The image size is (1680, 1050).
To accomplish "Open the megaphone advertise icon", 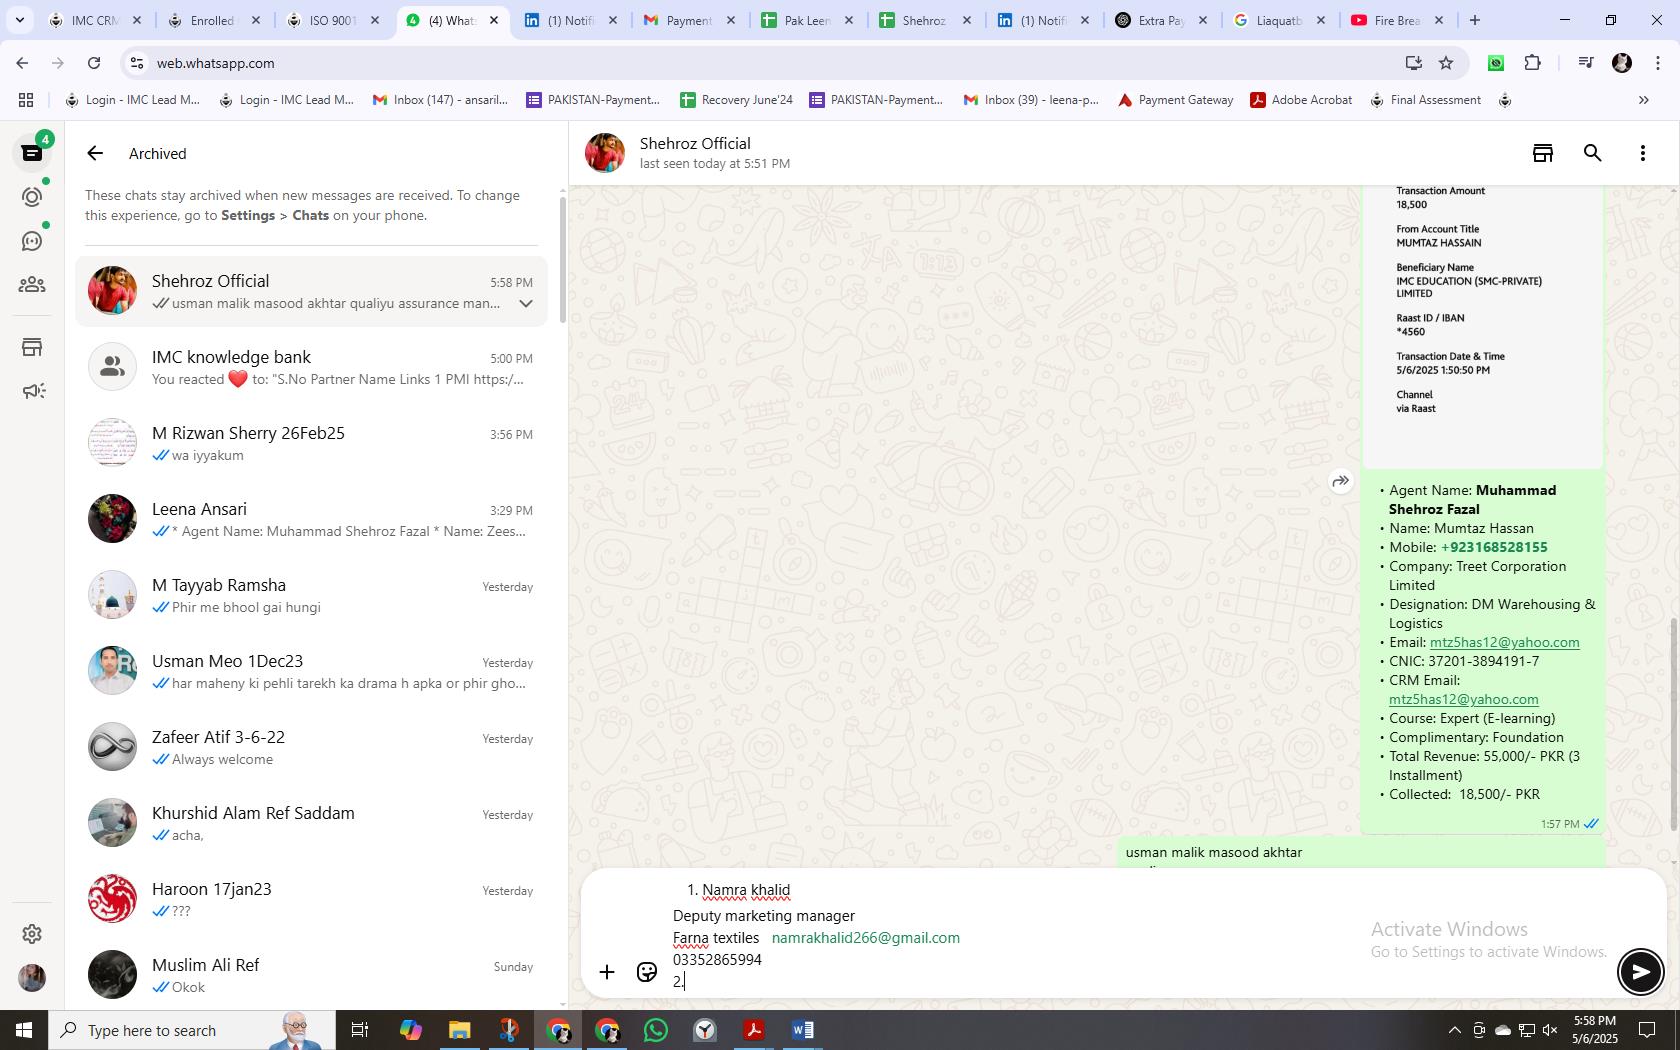I will click(x=32, y=391).
